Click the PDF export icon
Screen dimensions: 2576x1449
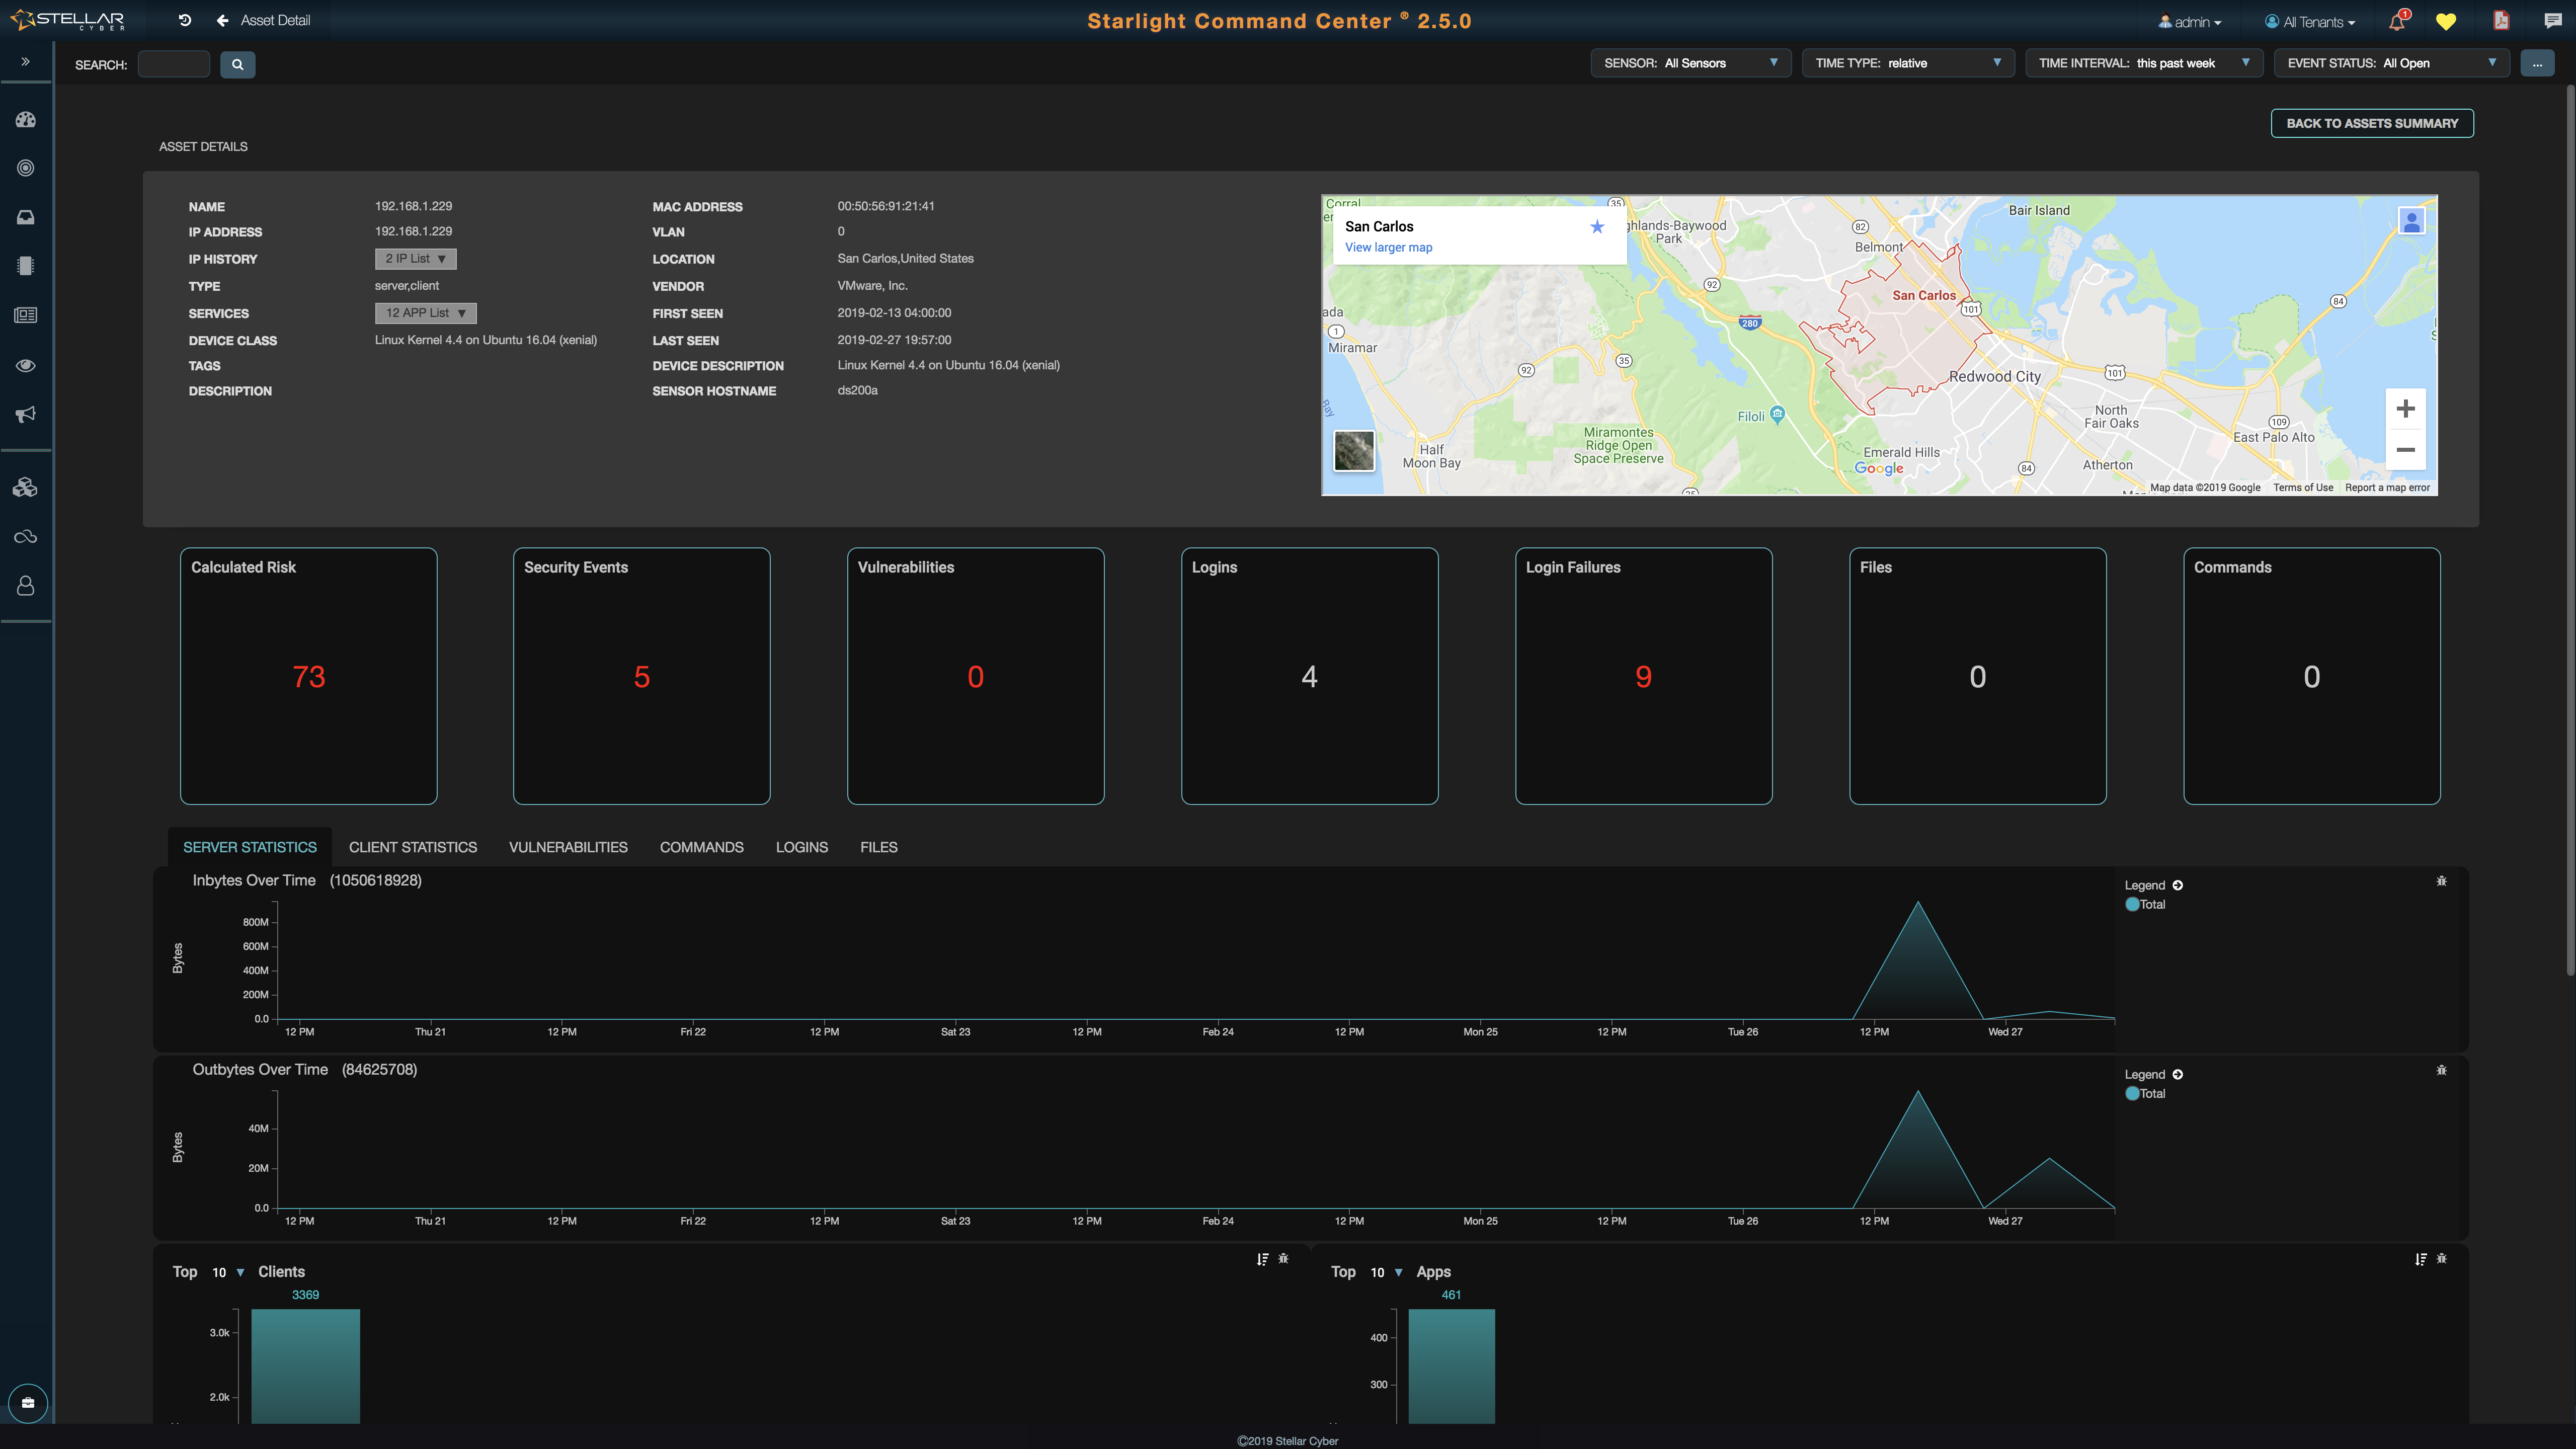tap(2501, 21)
